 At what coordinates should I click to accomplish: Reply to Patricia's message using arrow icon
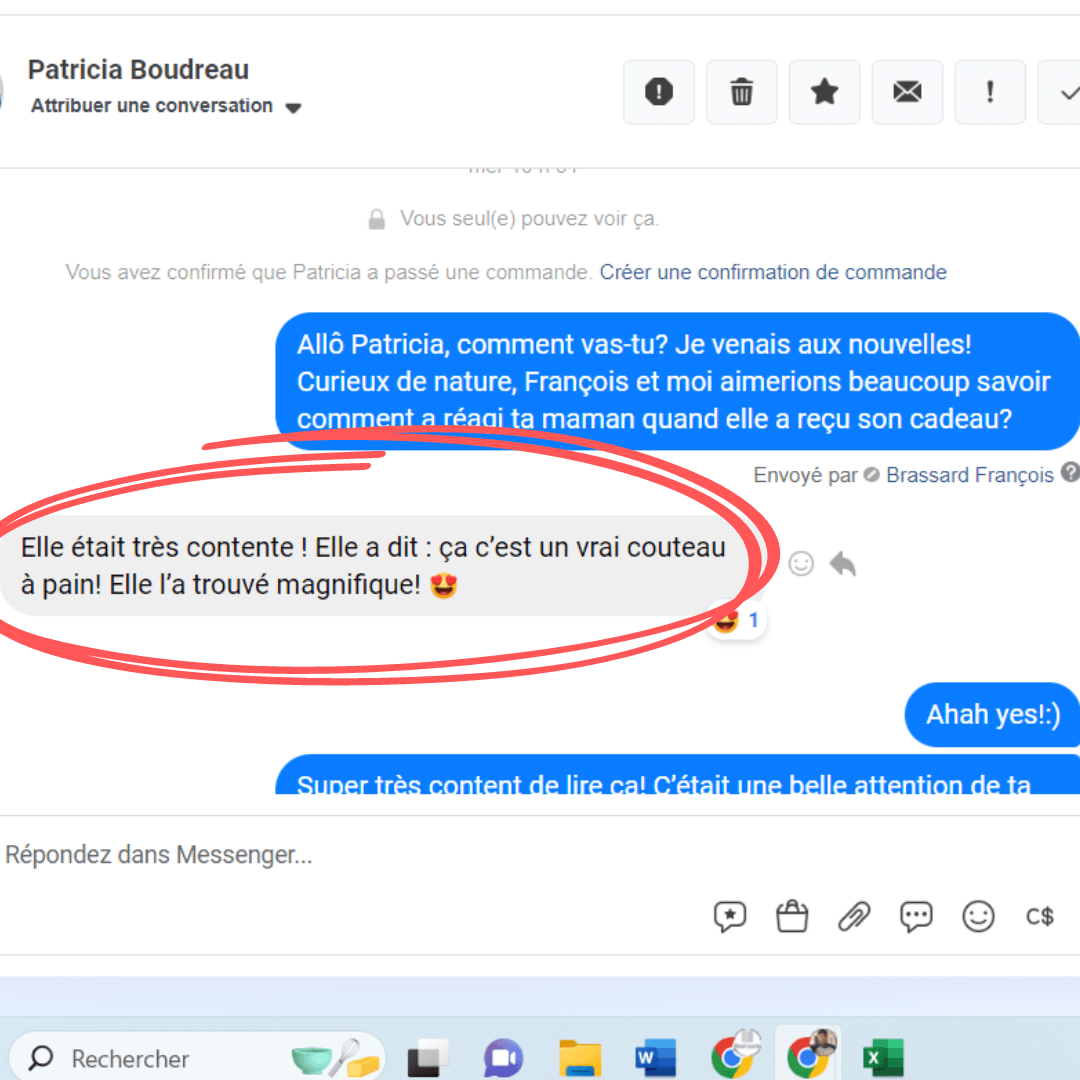tap(843, 564)
